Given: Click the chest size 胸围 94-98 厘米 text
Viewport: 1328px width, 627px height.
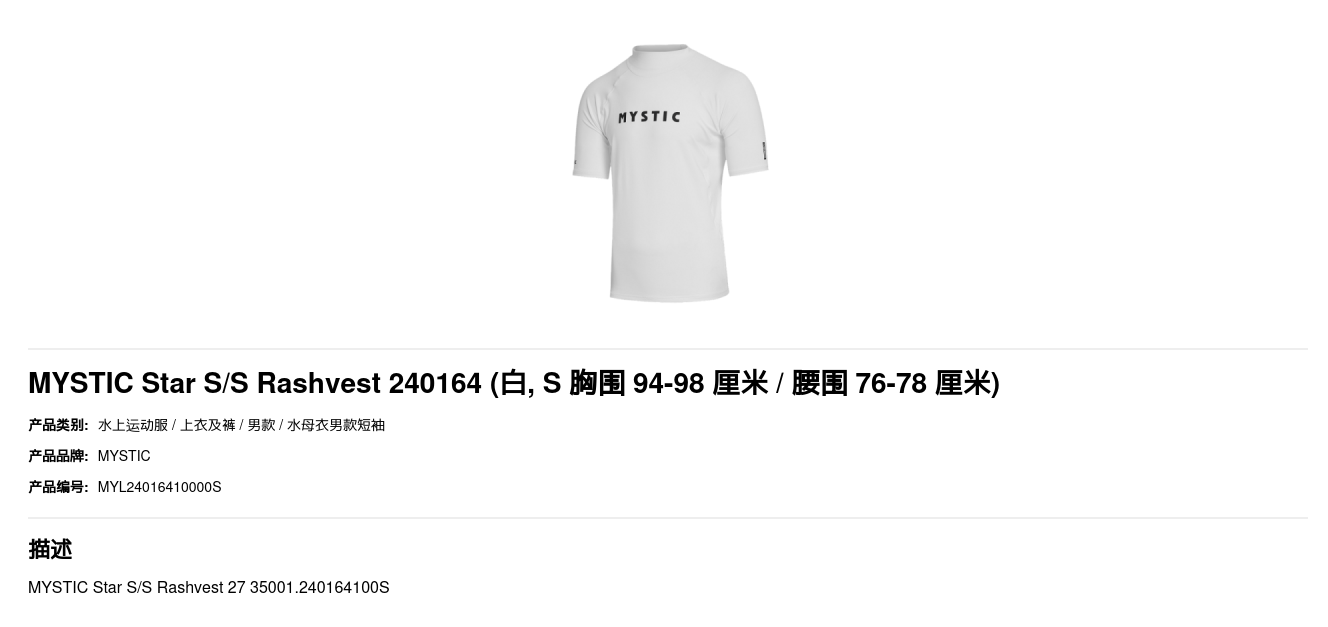Looking at the screenshot, I should click(668, 383).
